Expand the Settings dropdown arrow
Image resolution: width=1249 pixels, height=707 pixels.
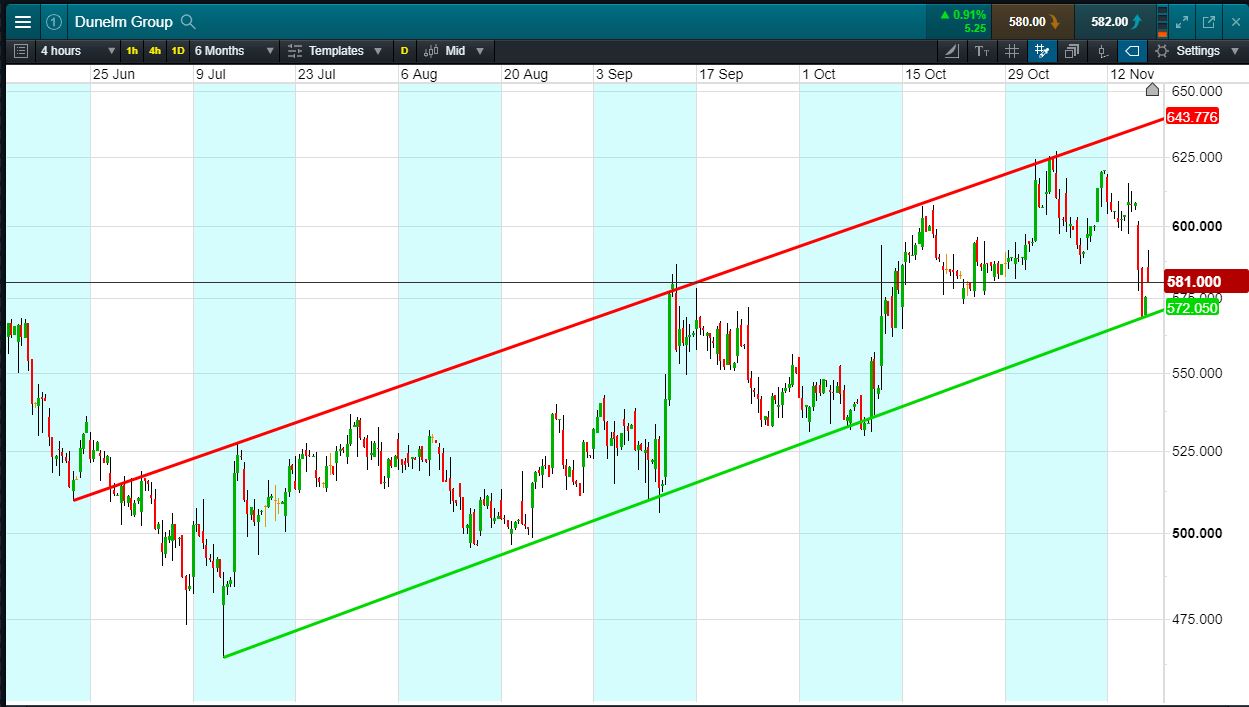[x=1234, y=51]
